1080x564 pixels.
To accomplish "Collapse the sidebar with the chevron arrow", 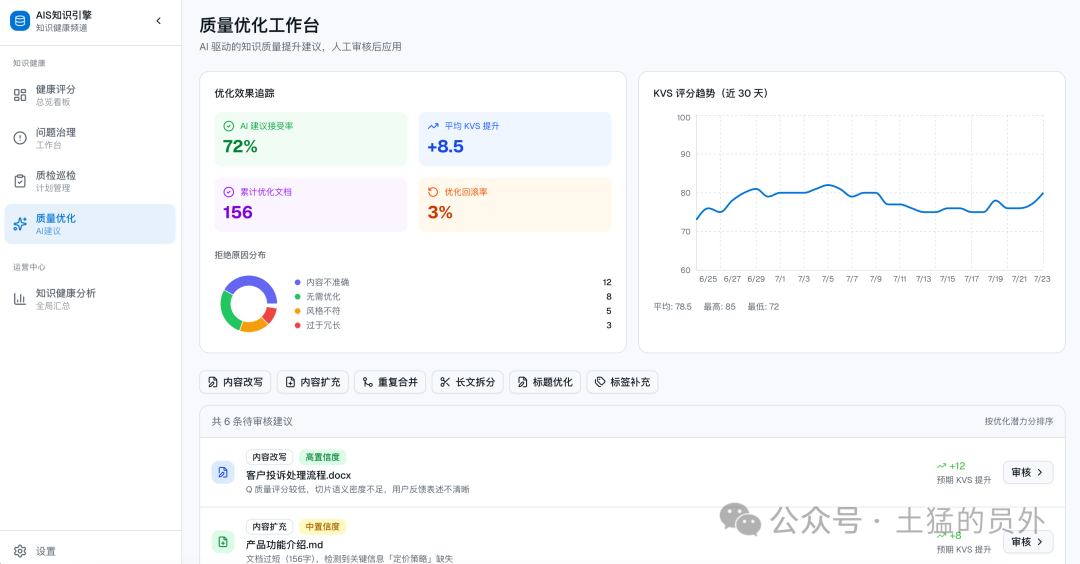I will click(158, 21).
